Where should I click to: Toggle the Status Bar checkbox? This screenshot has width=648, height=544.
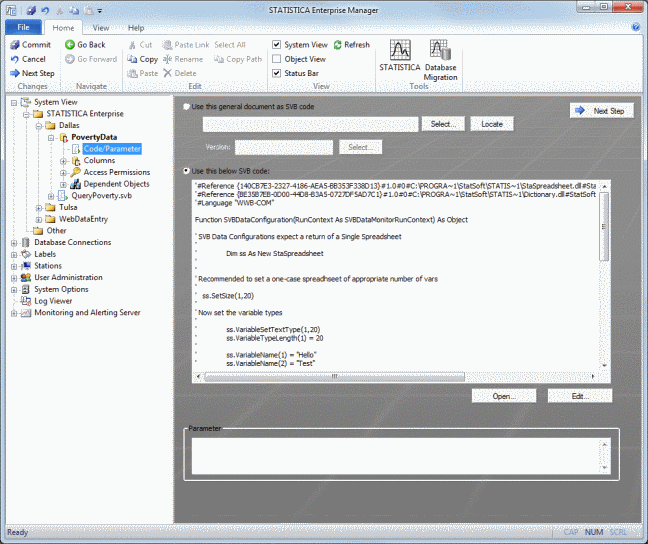coord(276,73)
